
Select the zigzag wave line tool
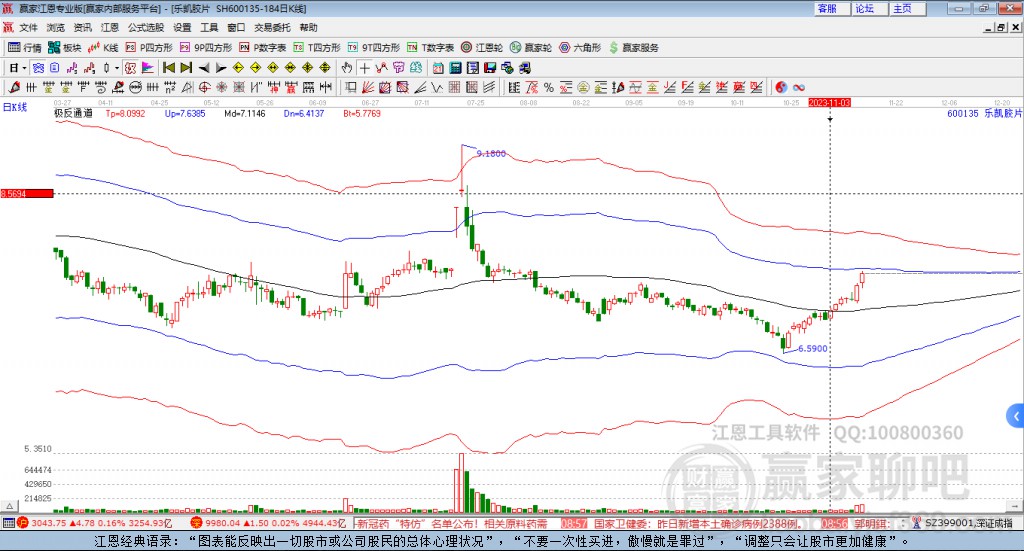point(437,87)
